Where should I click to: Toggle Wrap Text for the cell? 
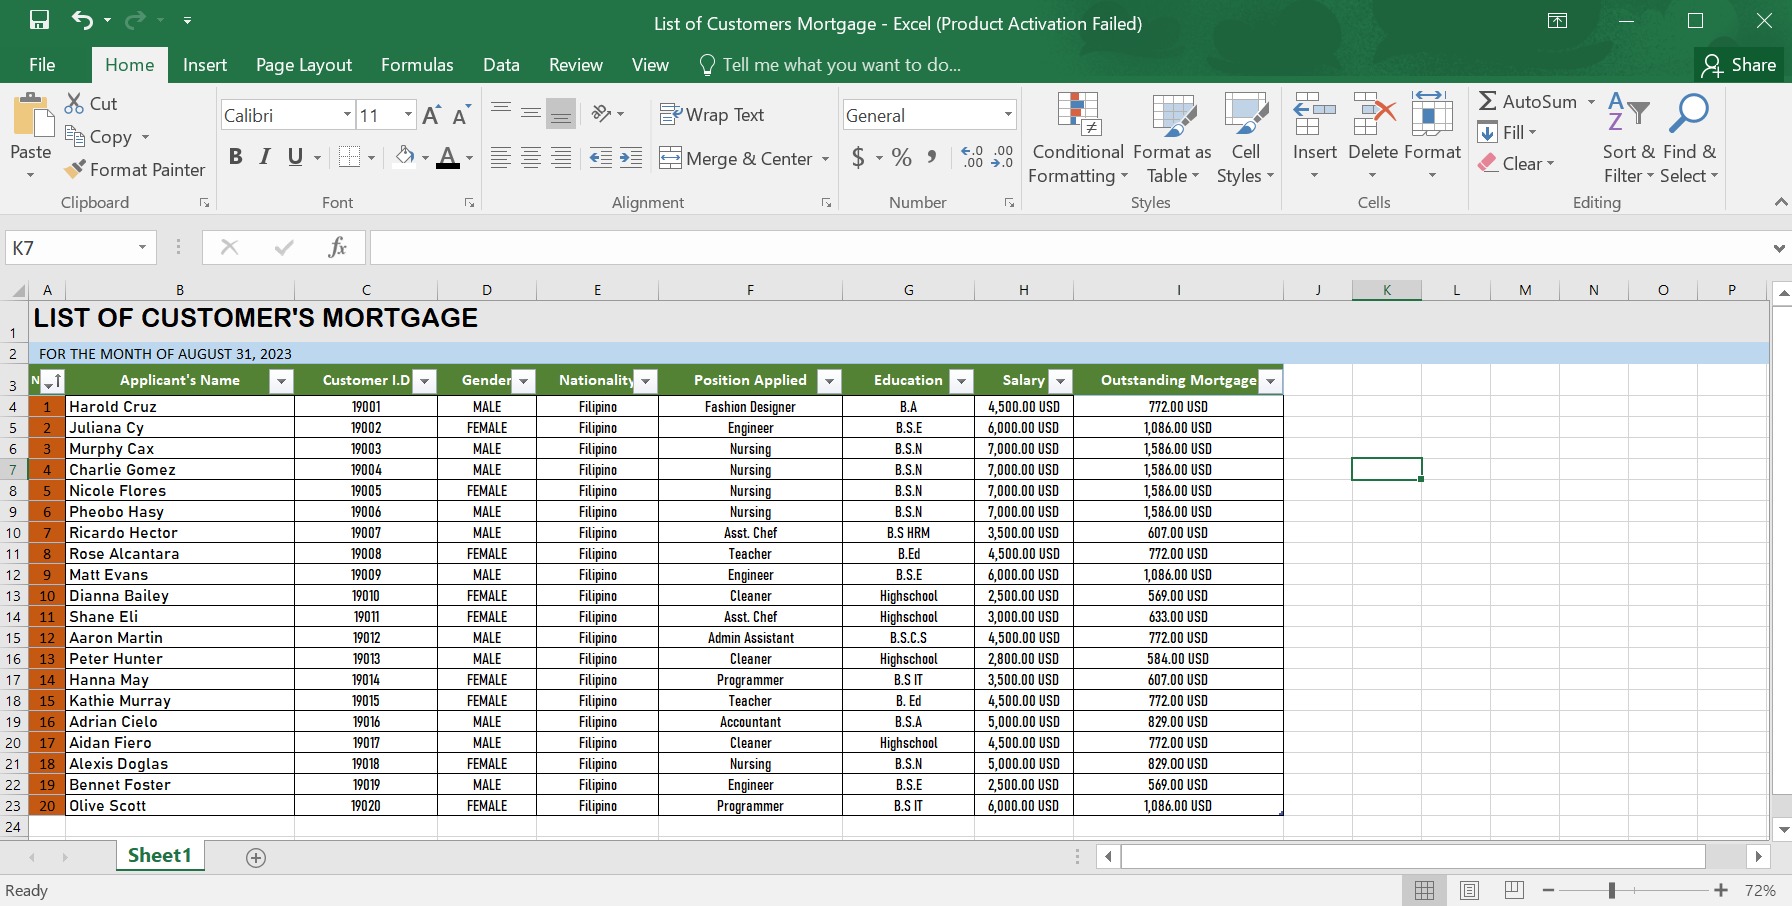[712, 115]
